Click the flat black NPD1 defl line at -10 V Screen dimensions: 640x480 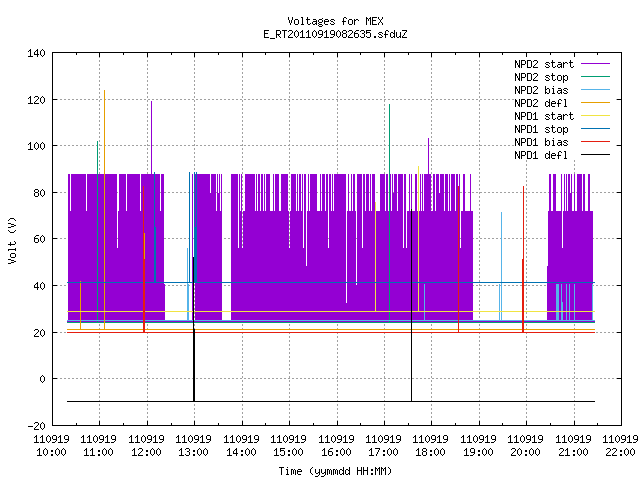(331, 401)
